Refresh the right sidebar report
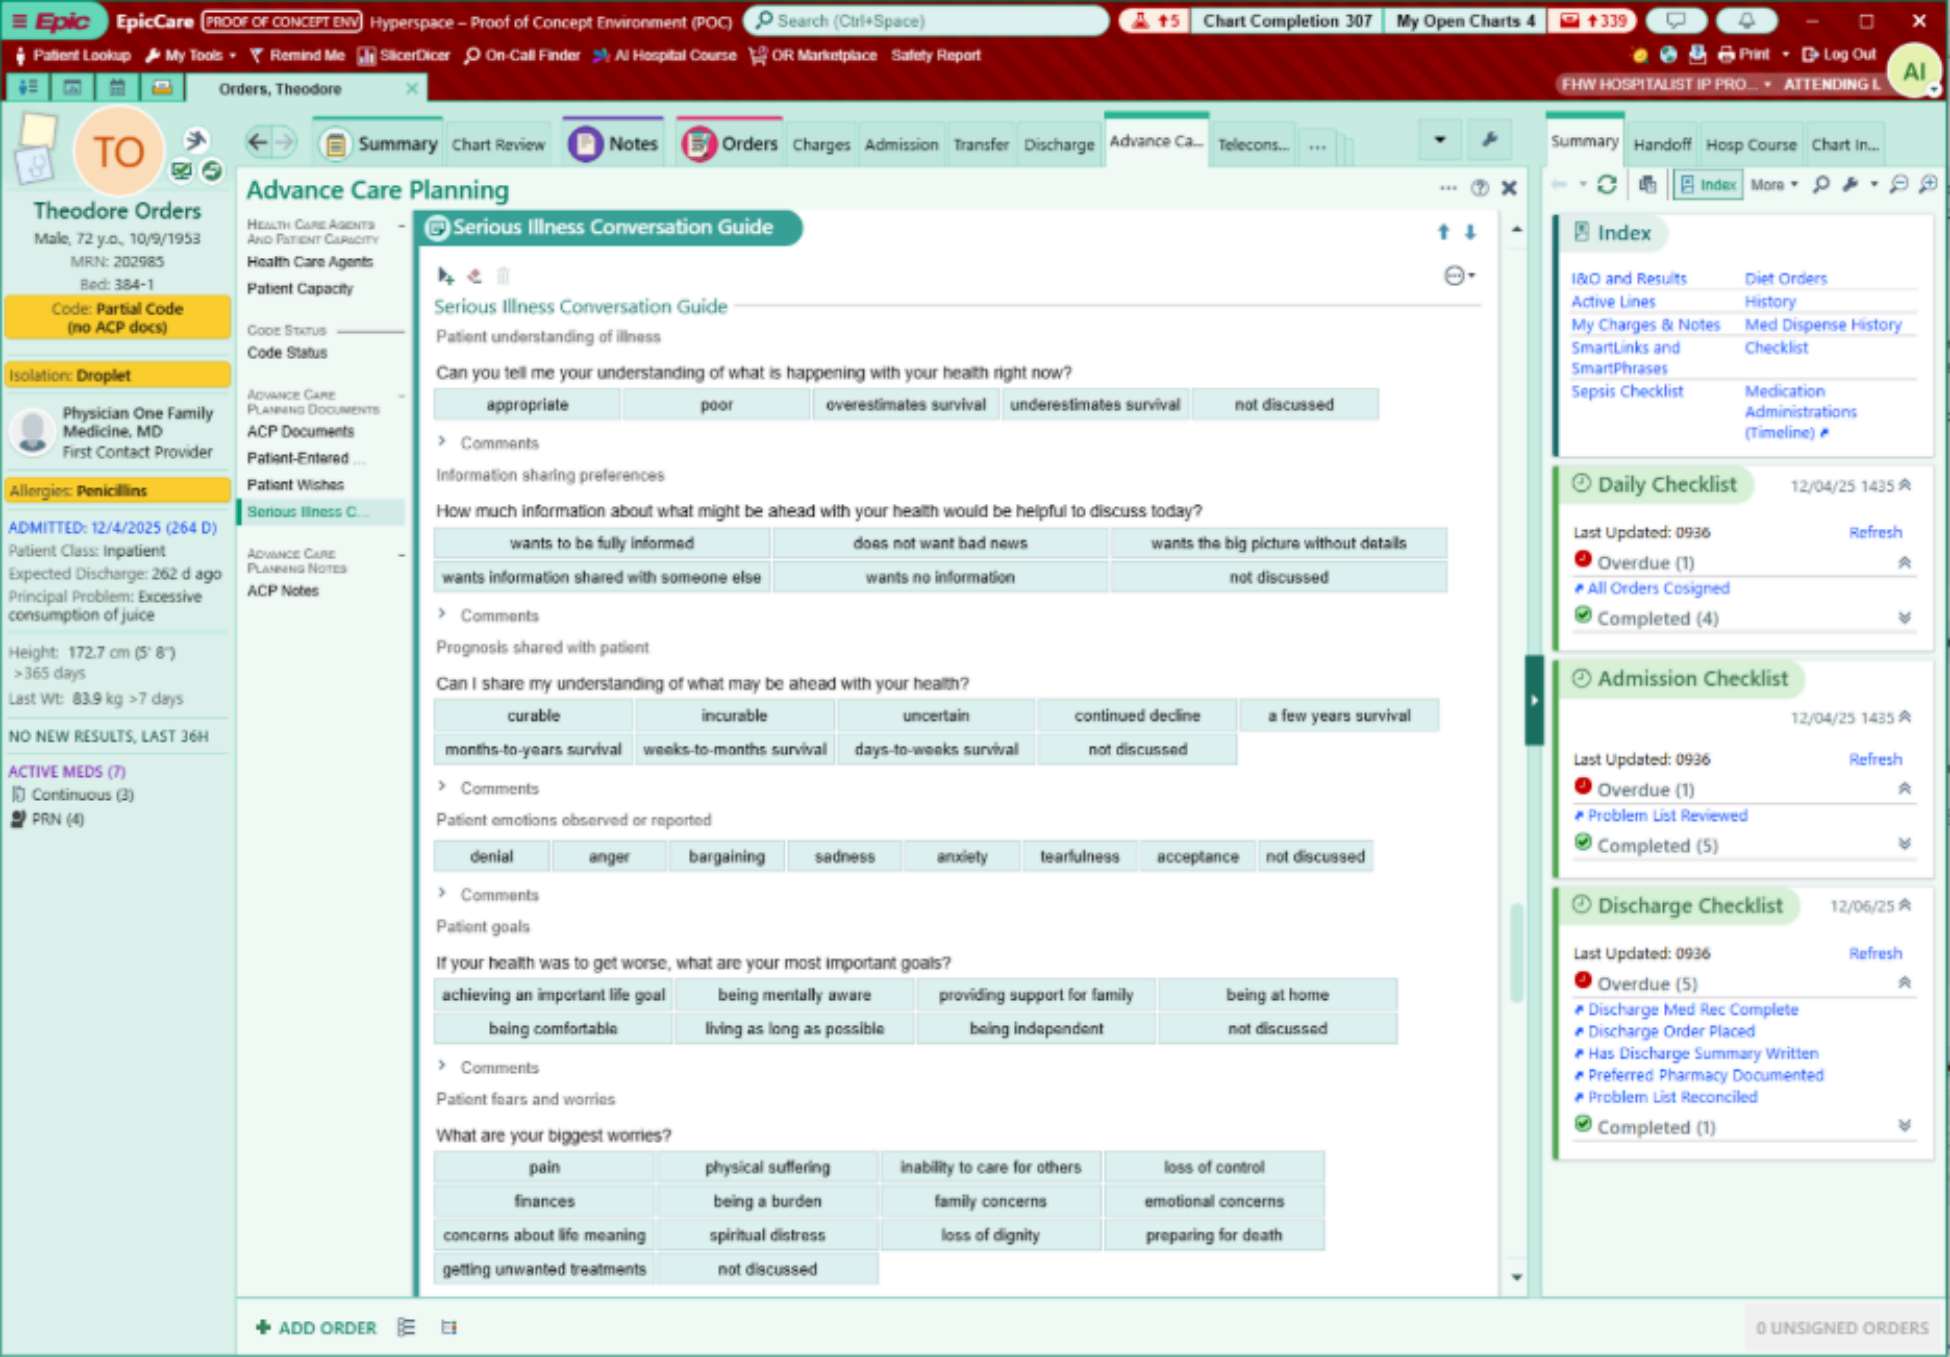Screen dimensions: 1950x1357 (x=1606, y=184)
